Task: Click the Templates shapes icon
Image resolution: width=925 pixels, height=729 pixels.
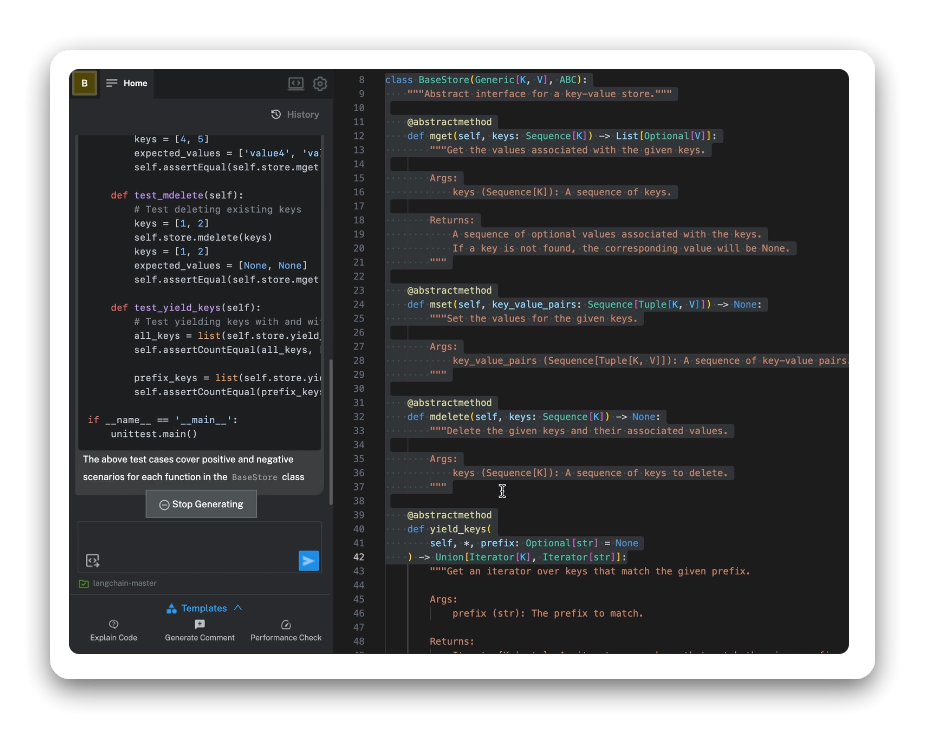Action: point(172,608)
